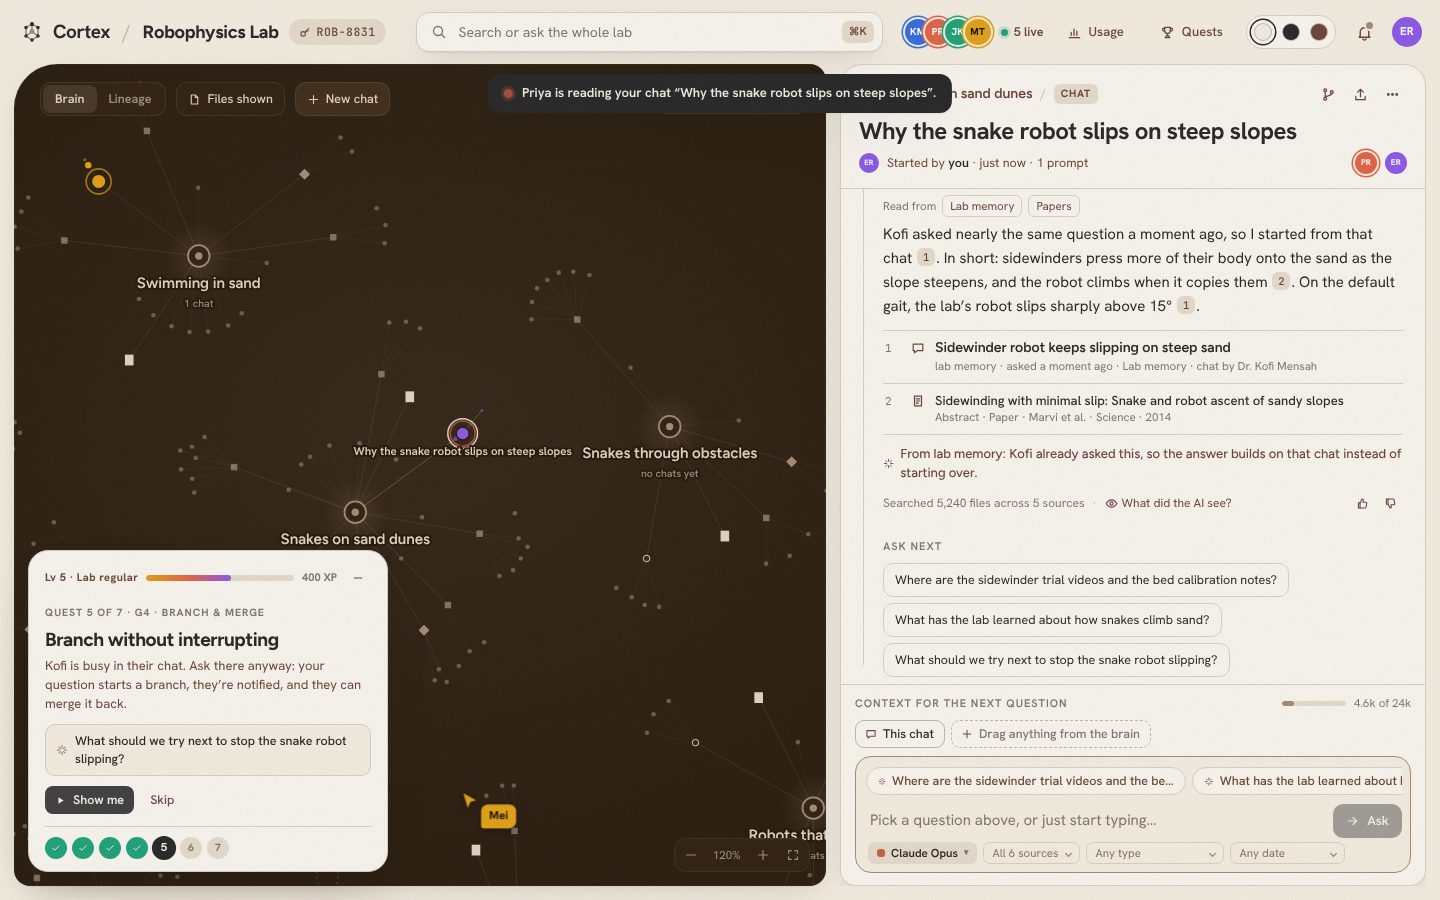
Task: Open notifications bell
Action: coord(1364,32)
